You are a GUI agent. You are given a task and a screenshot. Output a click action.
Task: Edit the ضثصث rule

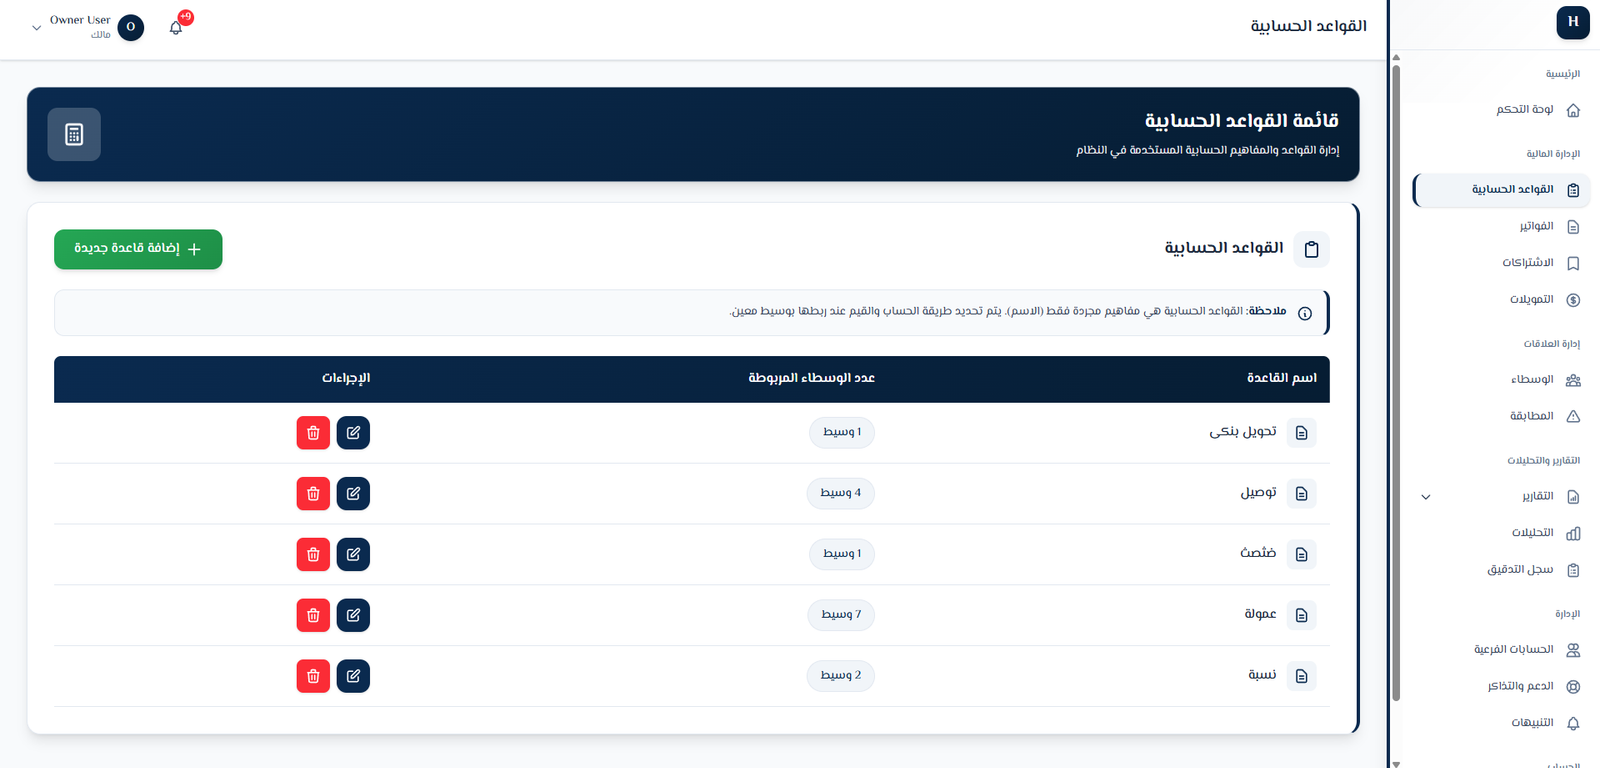353,555
